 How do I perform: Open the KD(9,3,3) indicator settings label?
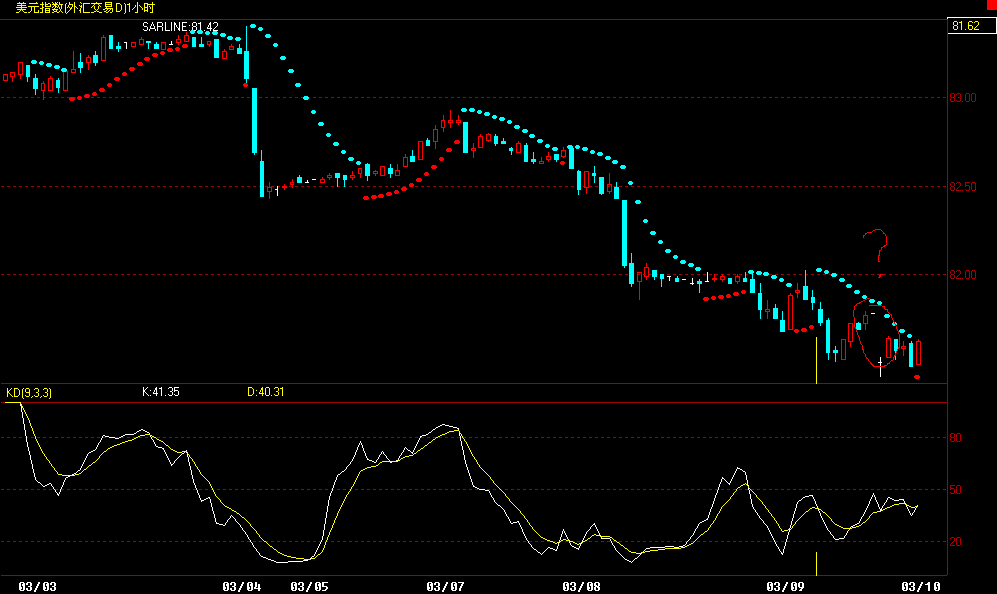(x=28, y=393)
